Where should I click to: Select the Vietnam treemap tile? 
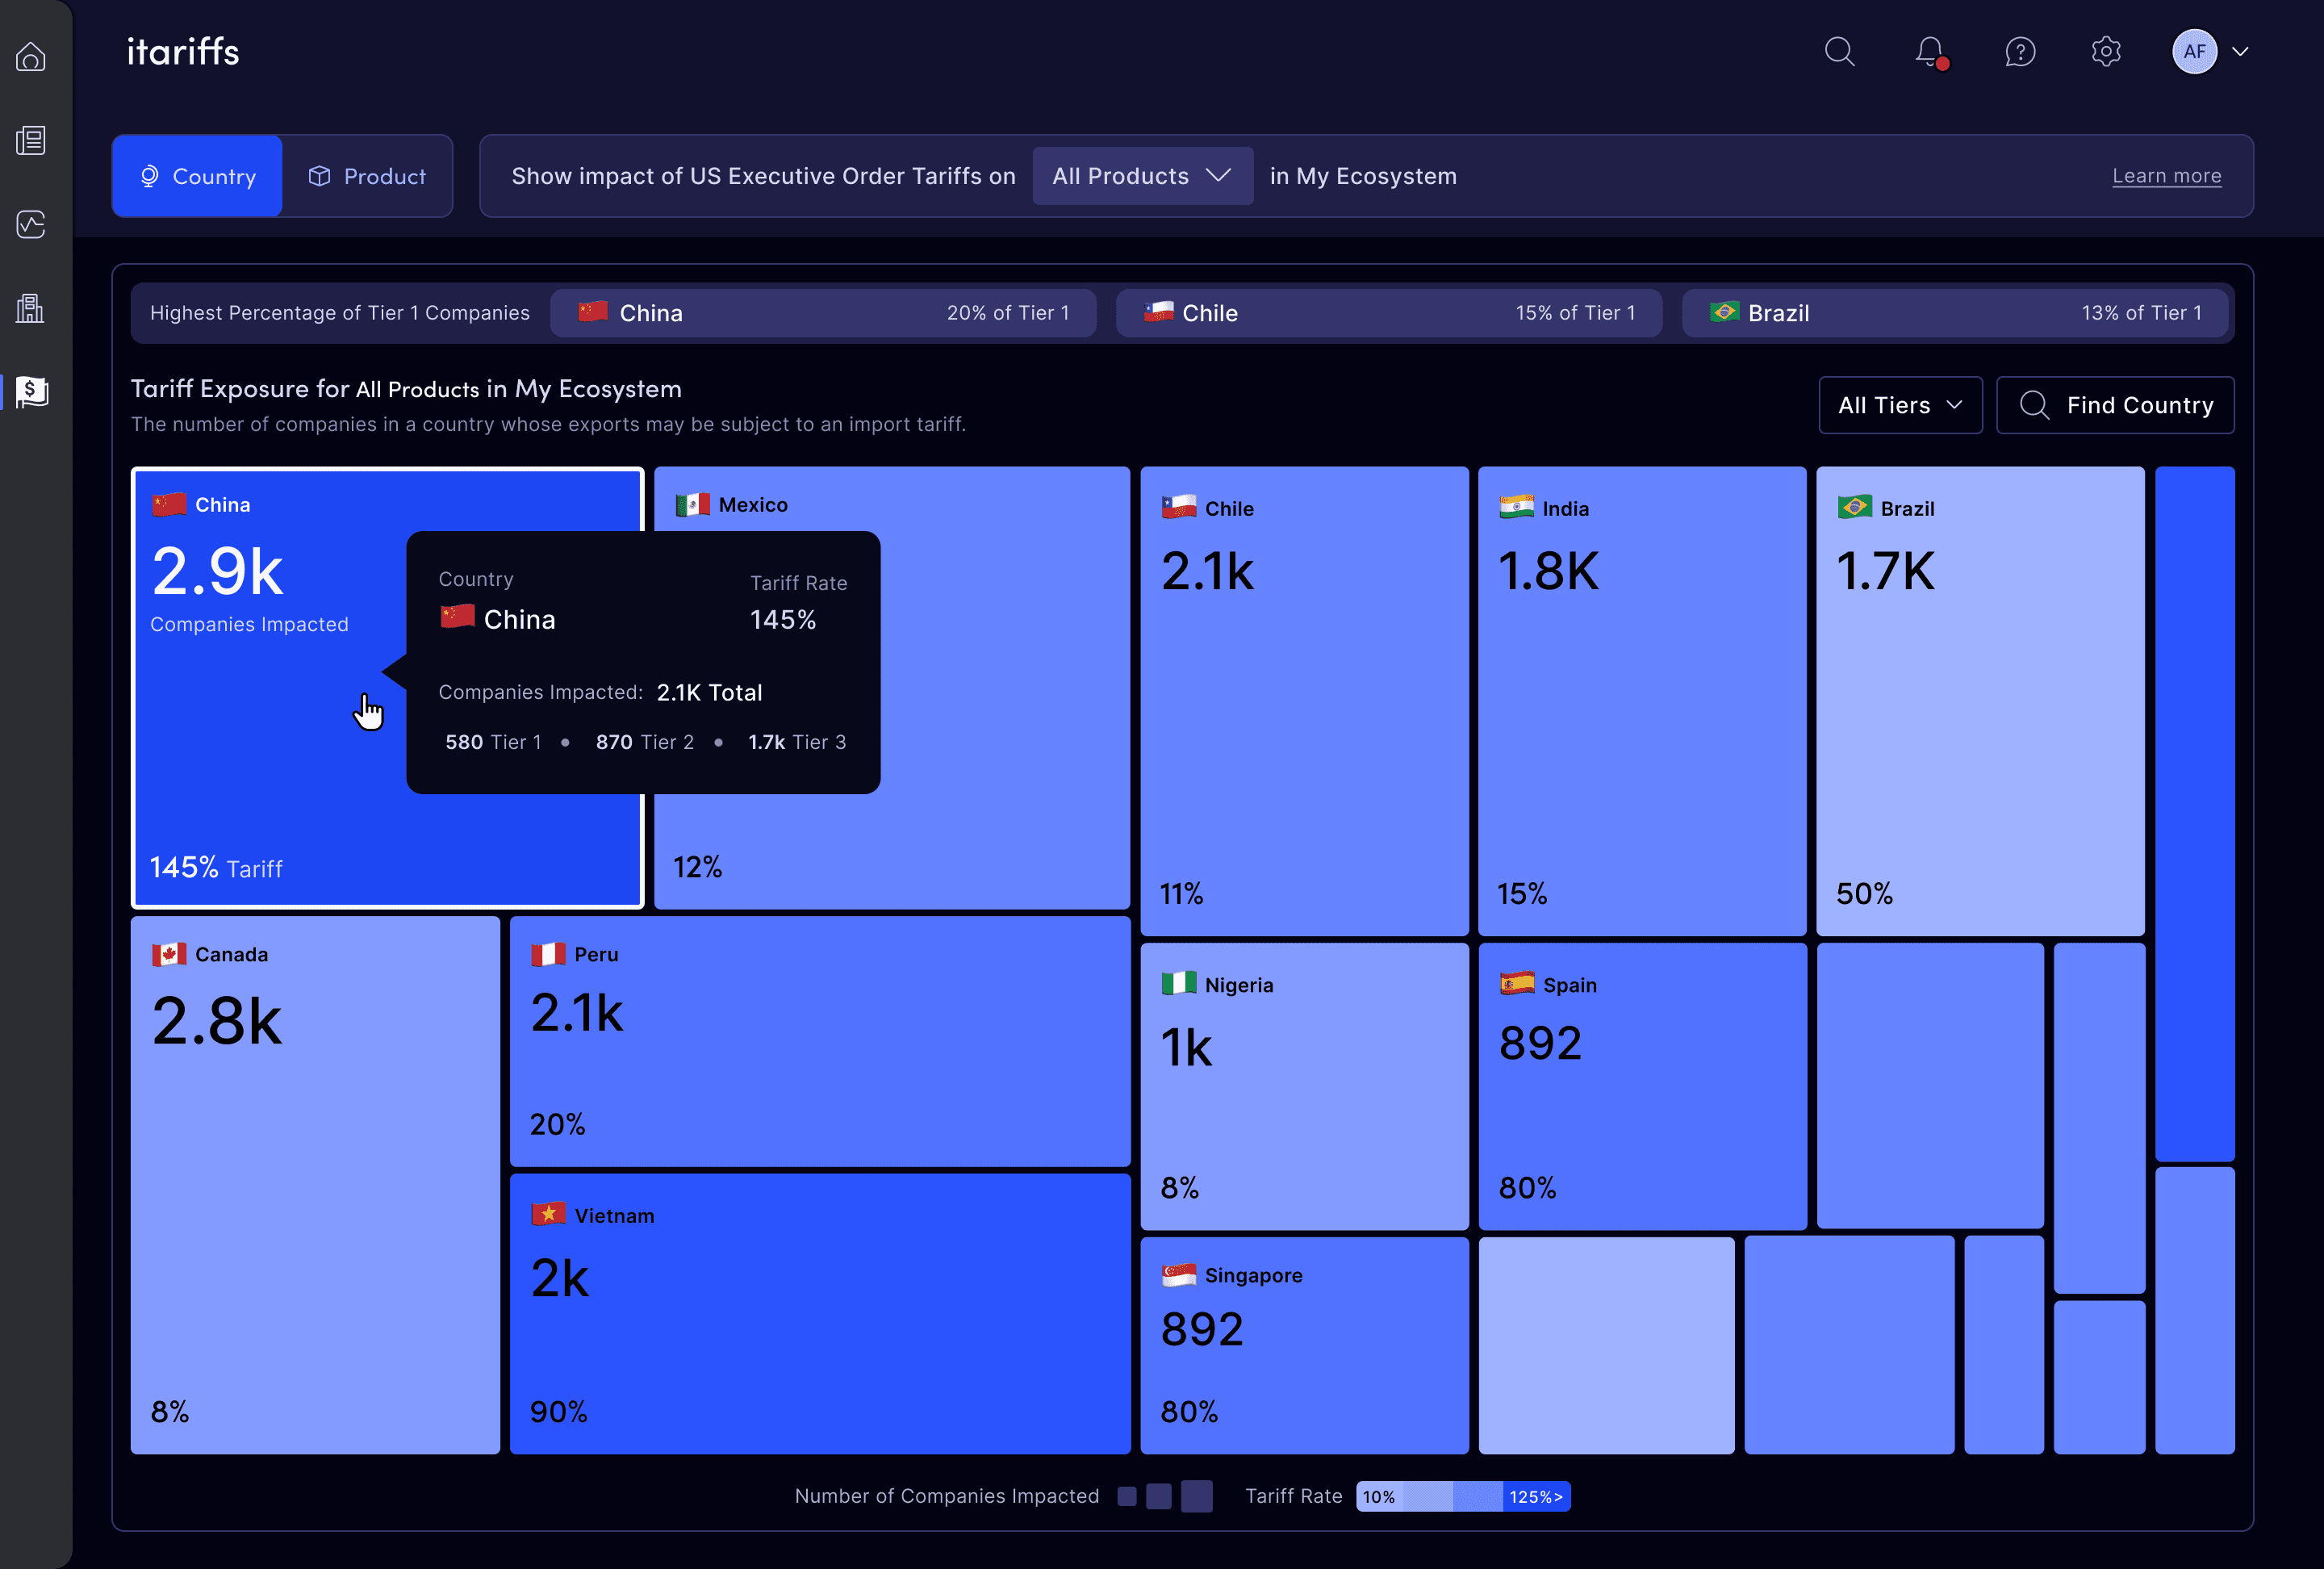pos(820,1314)
